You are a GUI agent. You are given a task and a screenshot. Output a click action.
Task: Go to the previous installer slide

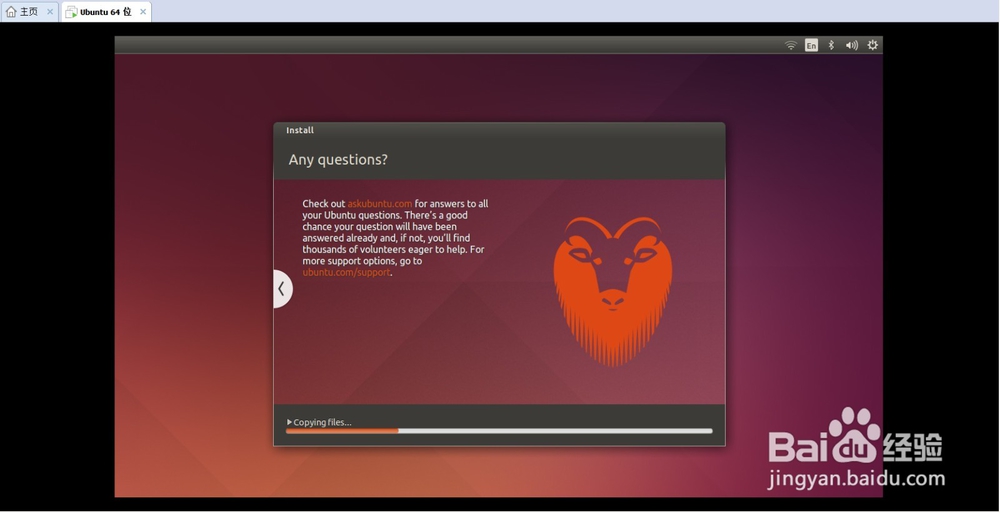click(x=282, y=289)
